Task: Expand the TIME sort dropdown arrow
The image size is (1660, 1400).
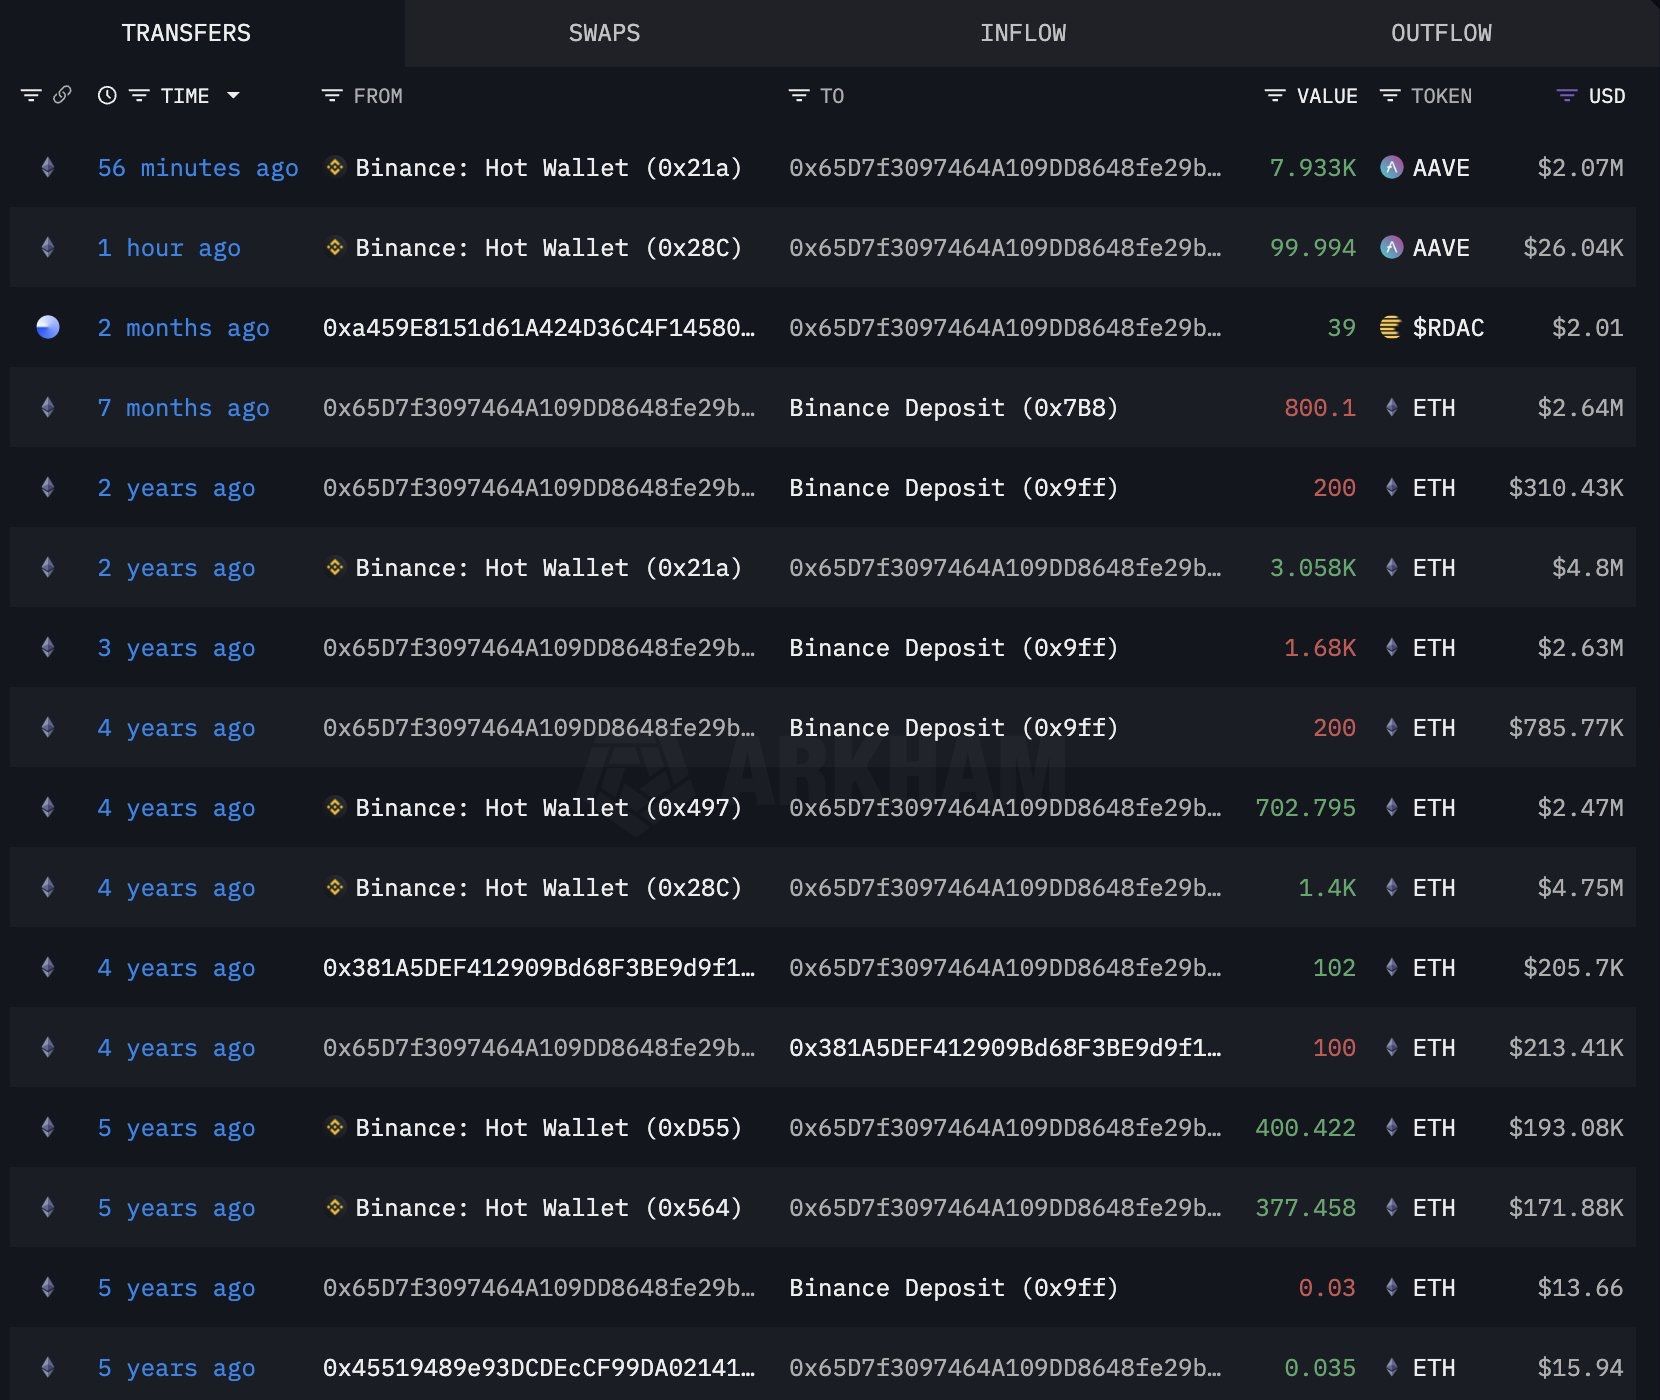Action: [233, 96]
